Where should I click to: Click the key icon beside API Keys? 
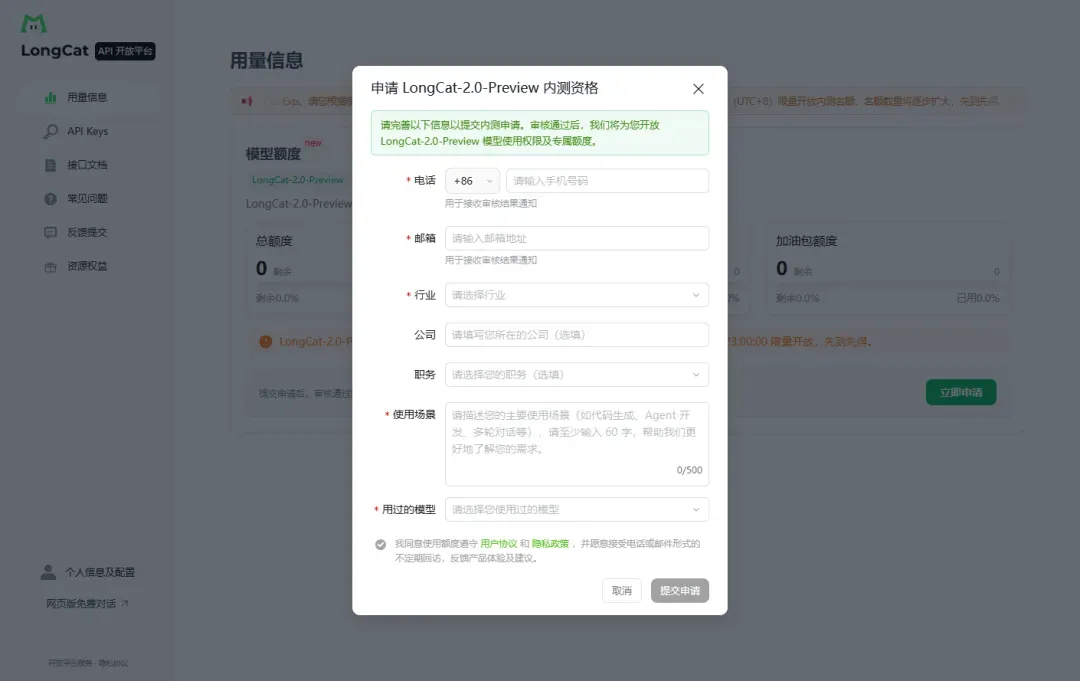51,131
